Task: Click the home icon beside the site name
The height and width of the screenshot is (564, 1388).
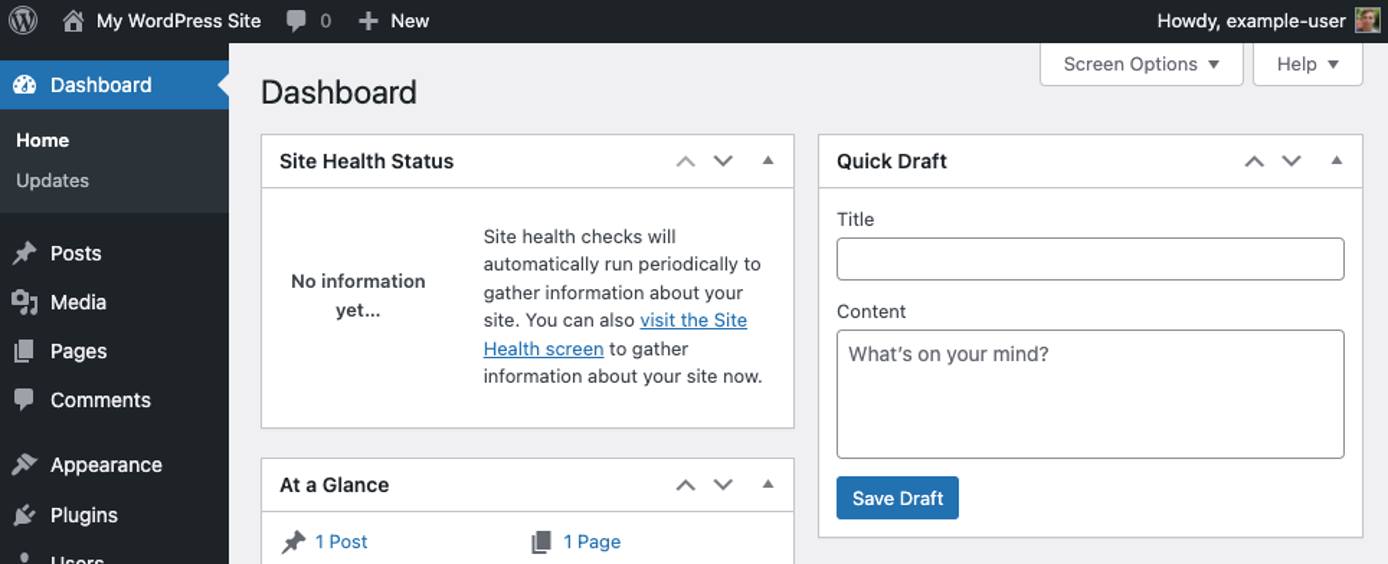Action: point(73,21)
